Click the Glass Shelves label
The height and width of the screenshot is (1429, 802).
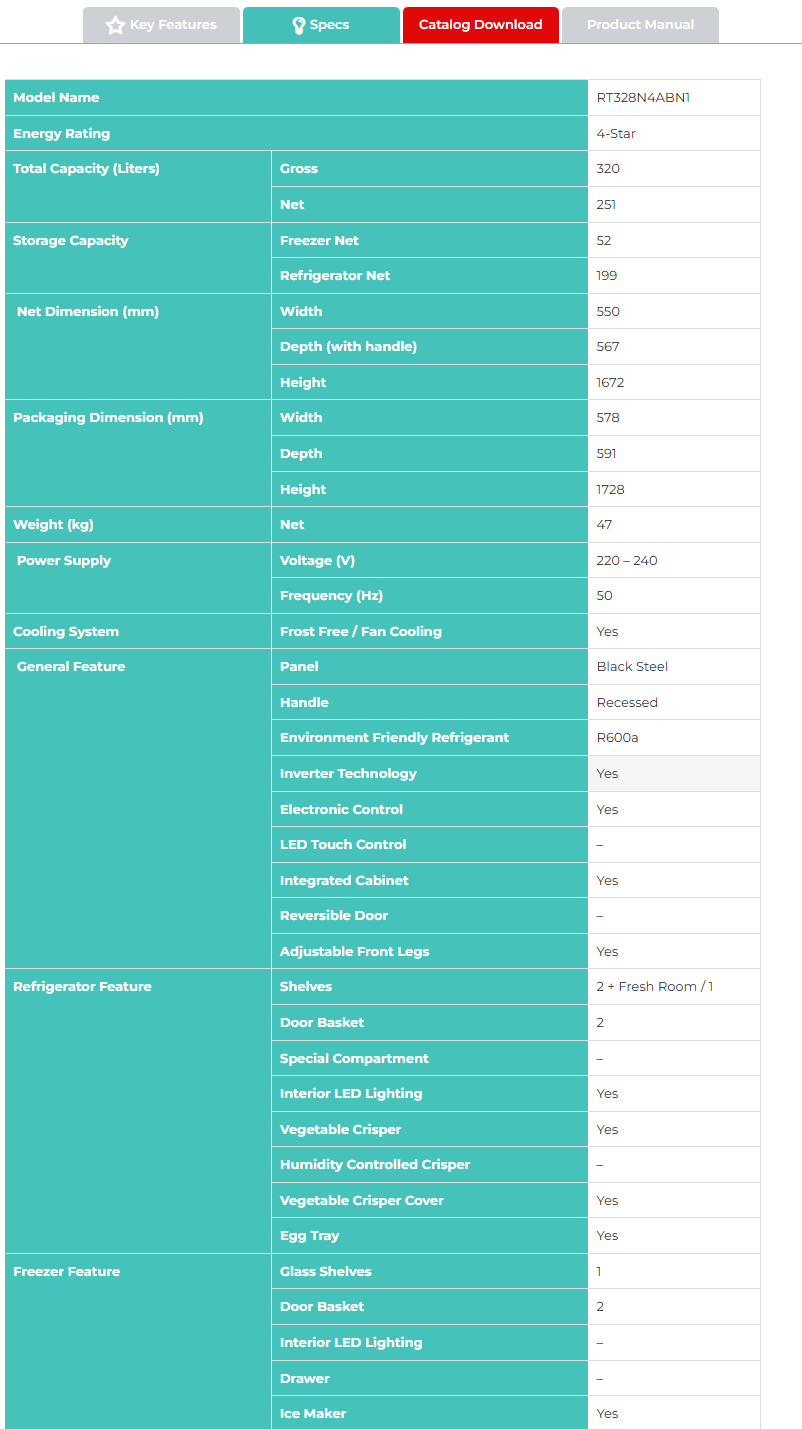pos(325,1272)
